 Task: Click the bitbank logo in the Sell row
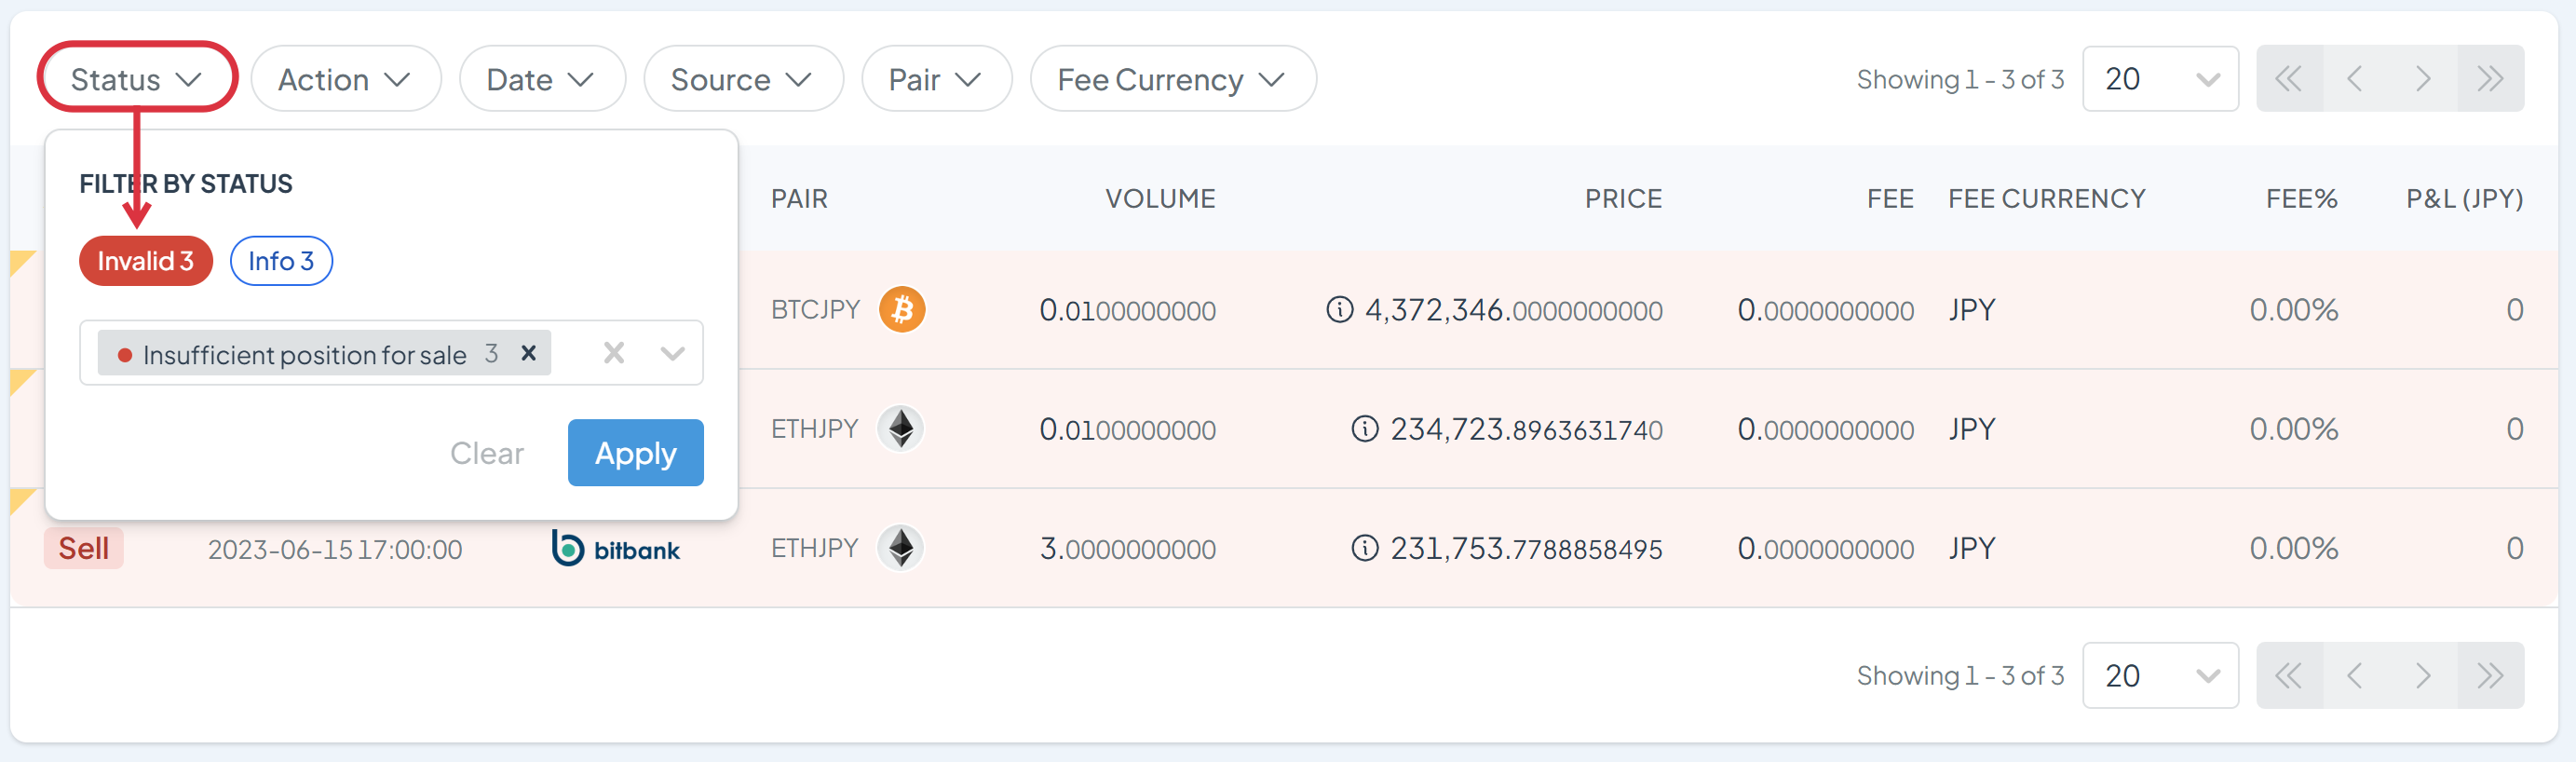(x=616, y=548)
